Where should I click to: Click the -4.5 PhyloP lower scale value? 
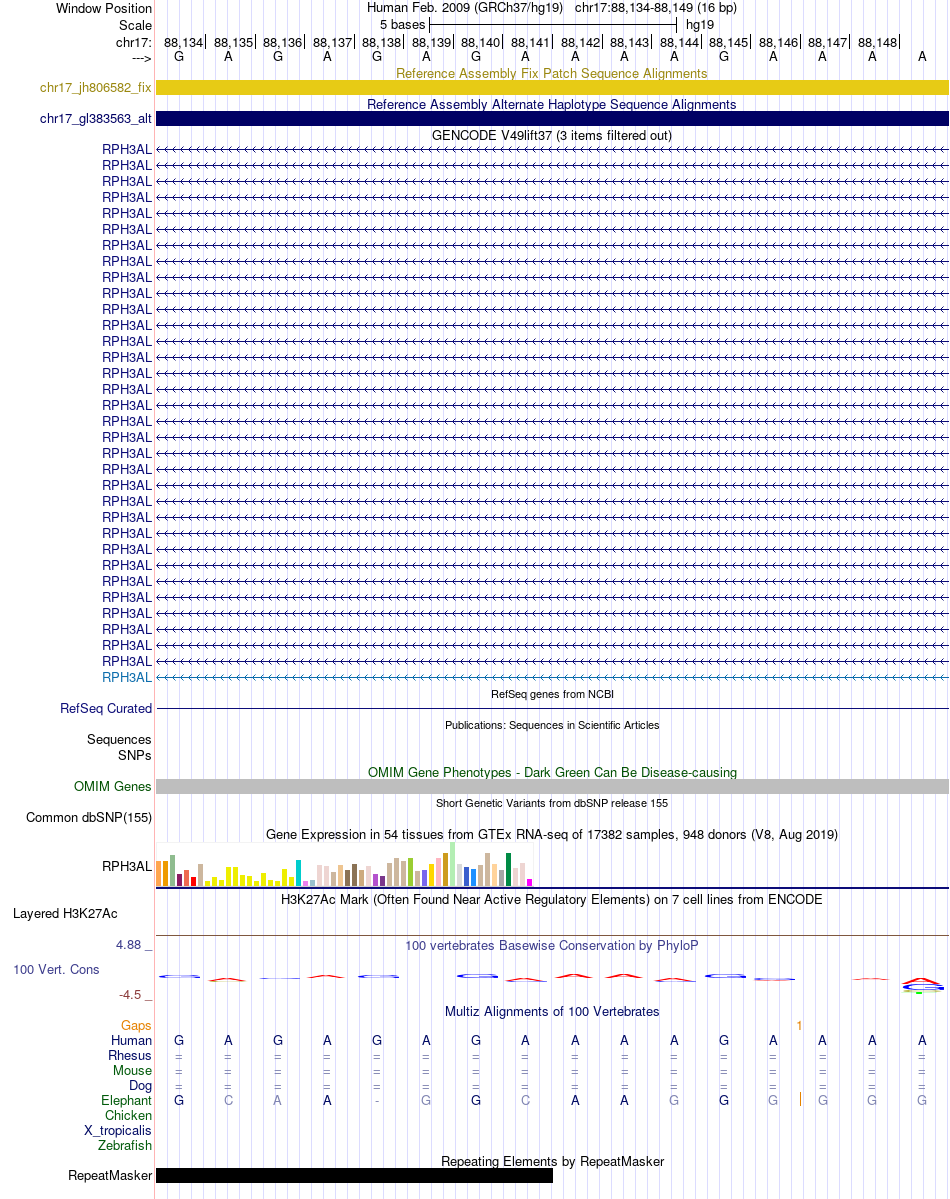(130, 995)
